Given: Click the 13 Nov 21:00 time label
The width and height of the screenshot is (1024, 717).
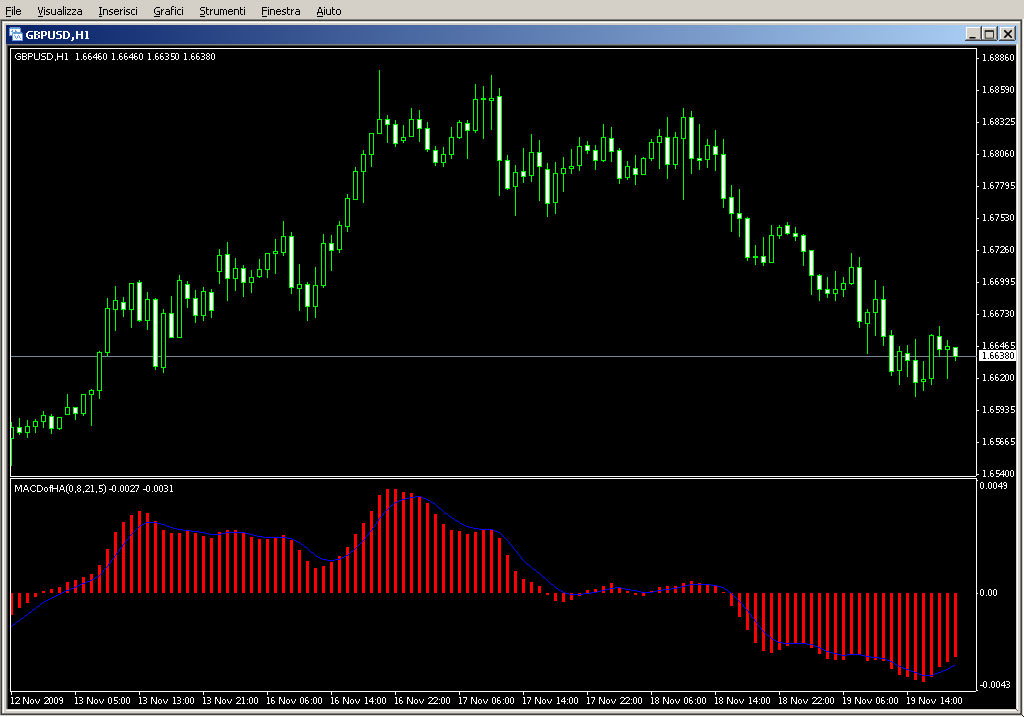Looking at the screenshot, I should pyautogui.click(x=230, y=701).
